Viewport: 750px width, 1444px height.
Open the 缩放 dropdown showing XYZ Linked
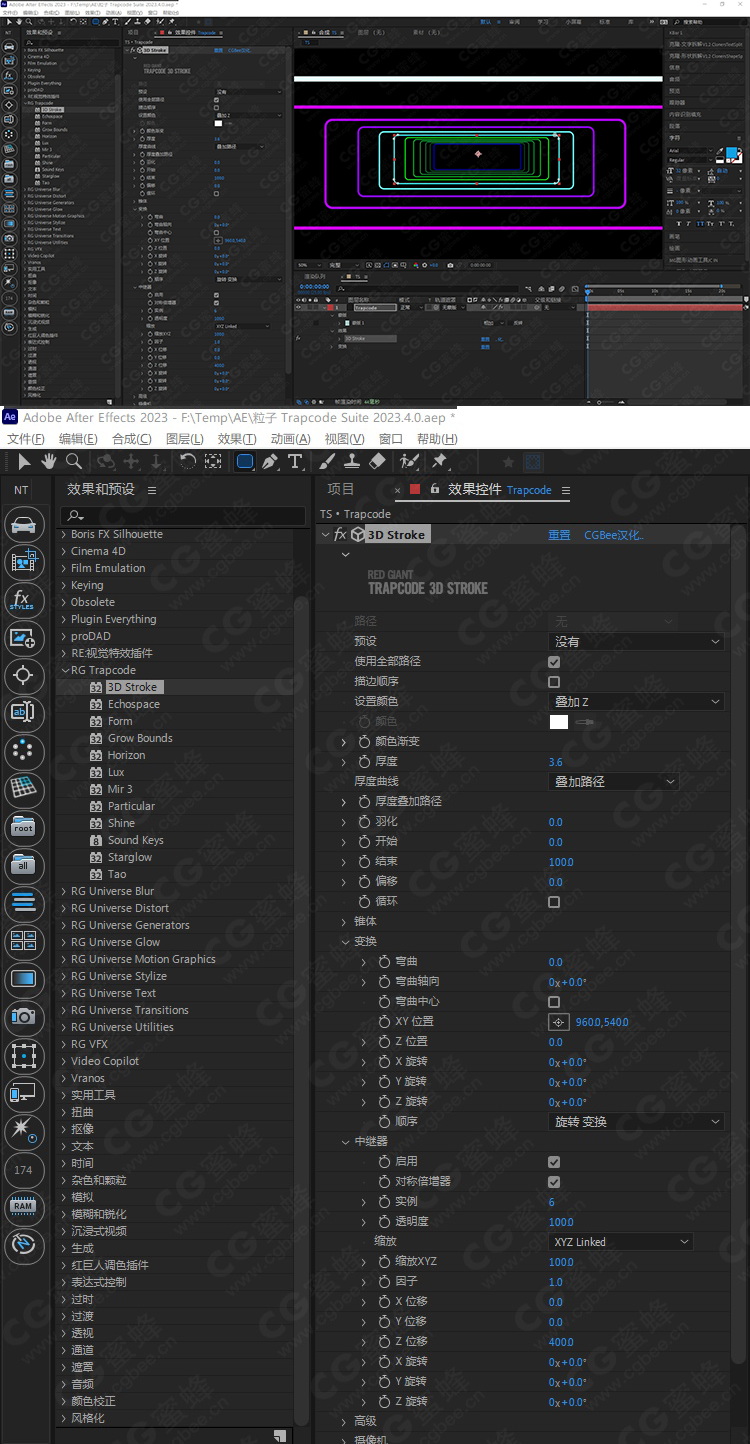coord(621,1242)
